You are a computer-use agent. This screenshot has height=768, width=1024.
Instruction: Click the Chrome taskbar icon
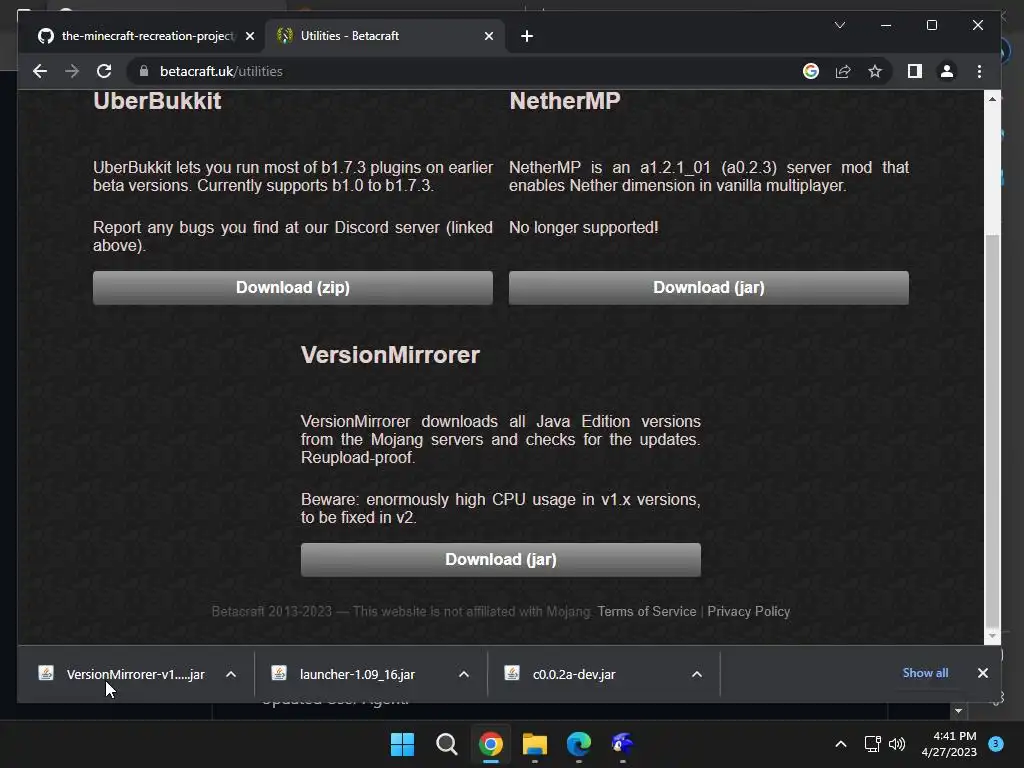pyautogui.click(x=490, y=744)
